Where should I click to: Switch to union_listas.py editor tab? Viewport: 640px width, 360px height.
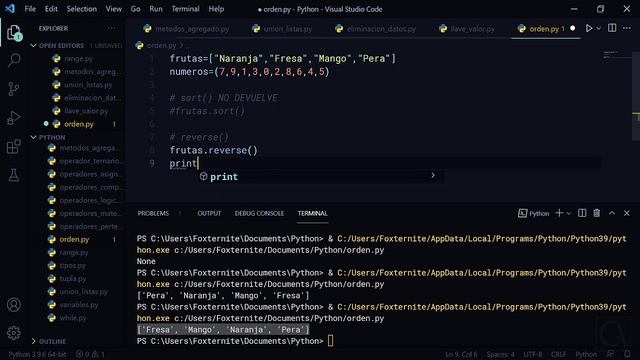pyautogui.click(x=282, y=29)
